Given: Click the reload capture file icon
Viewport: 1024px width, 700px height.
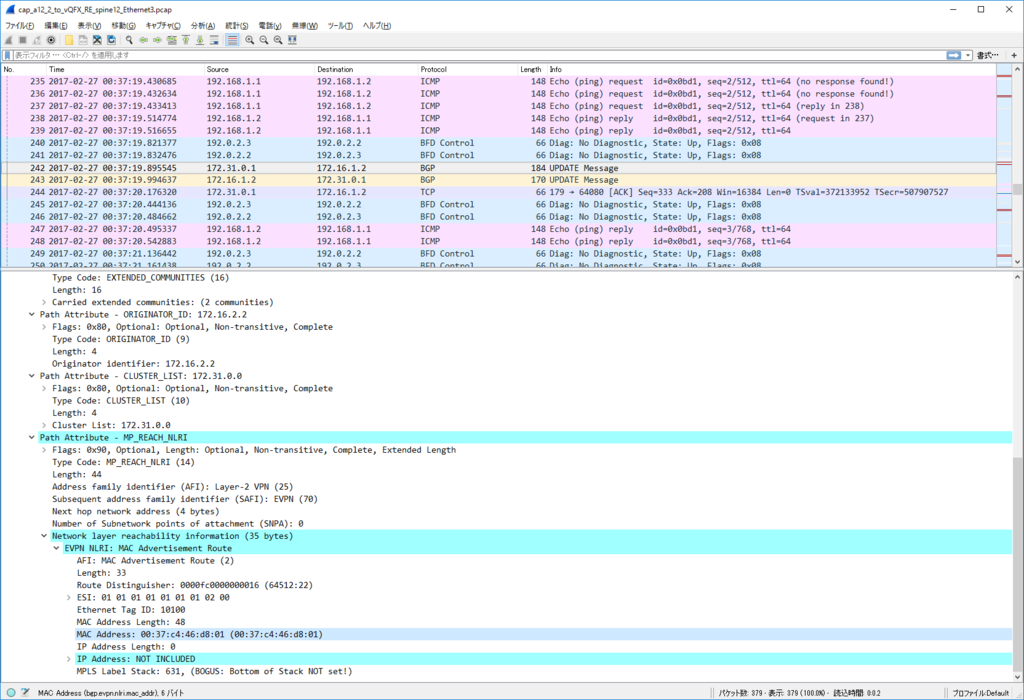Looking at the screenshot, I should [112, 40].
